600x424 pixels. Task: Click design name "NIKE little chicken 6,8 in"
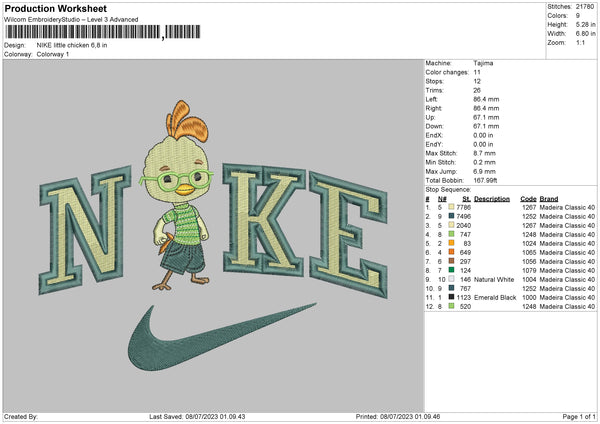point(72,45)
